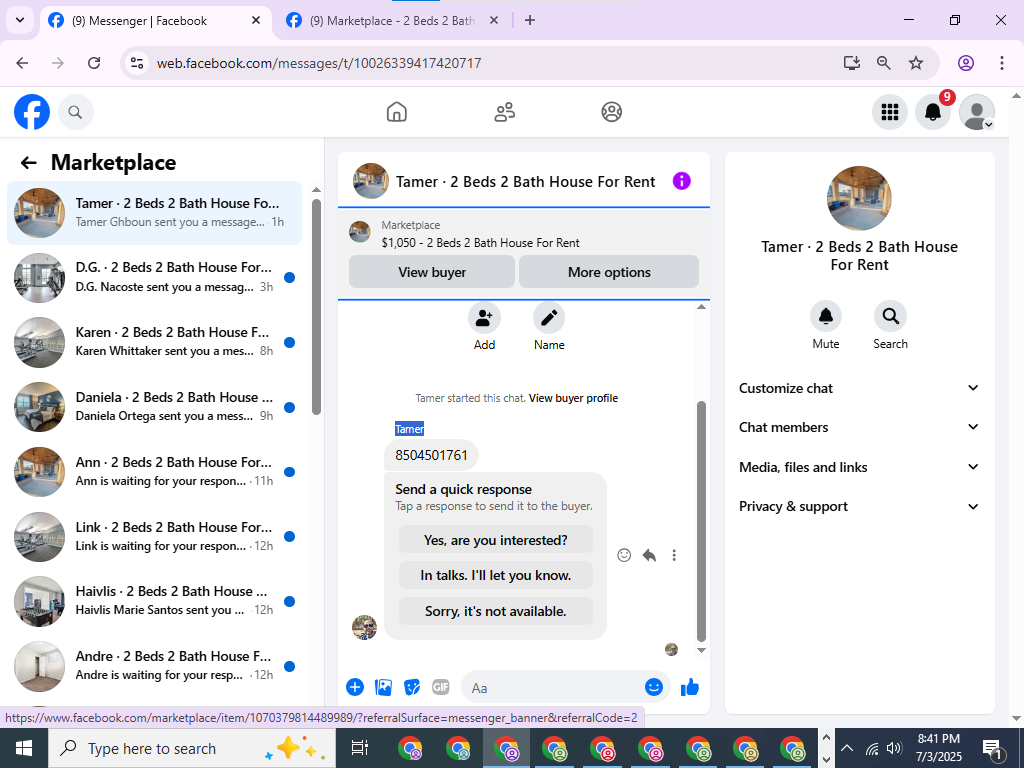Viewport: 1024px width, 768px height.
Task: Click the conversation scrollbar thumb
Action: 701,521
